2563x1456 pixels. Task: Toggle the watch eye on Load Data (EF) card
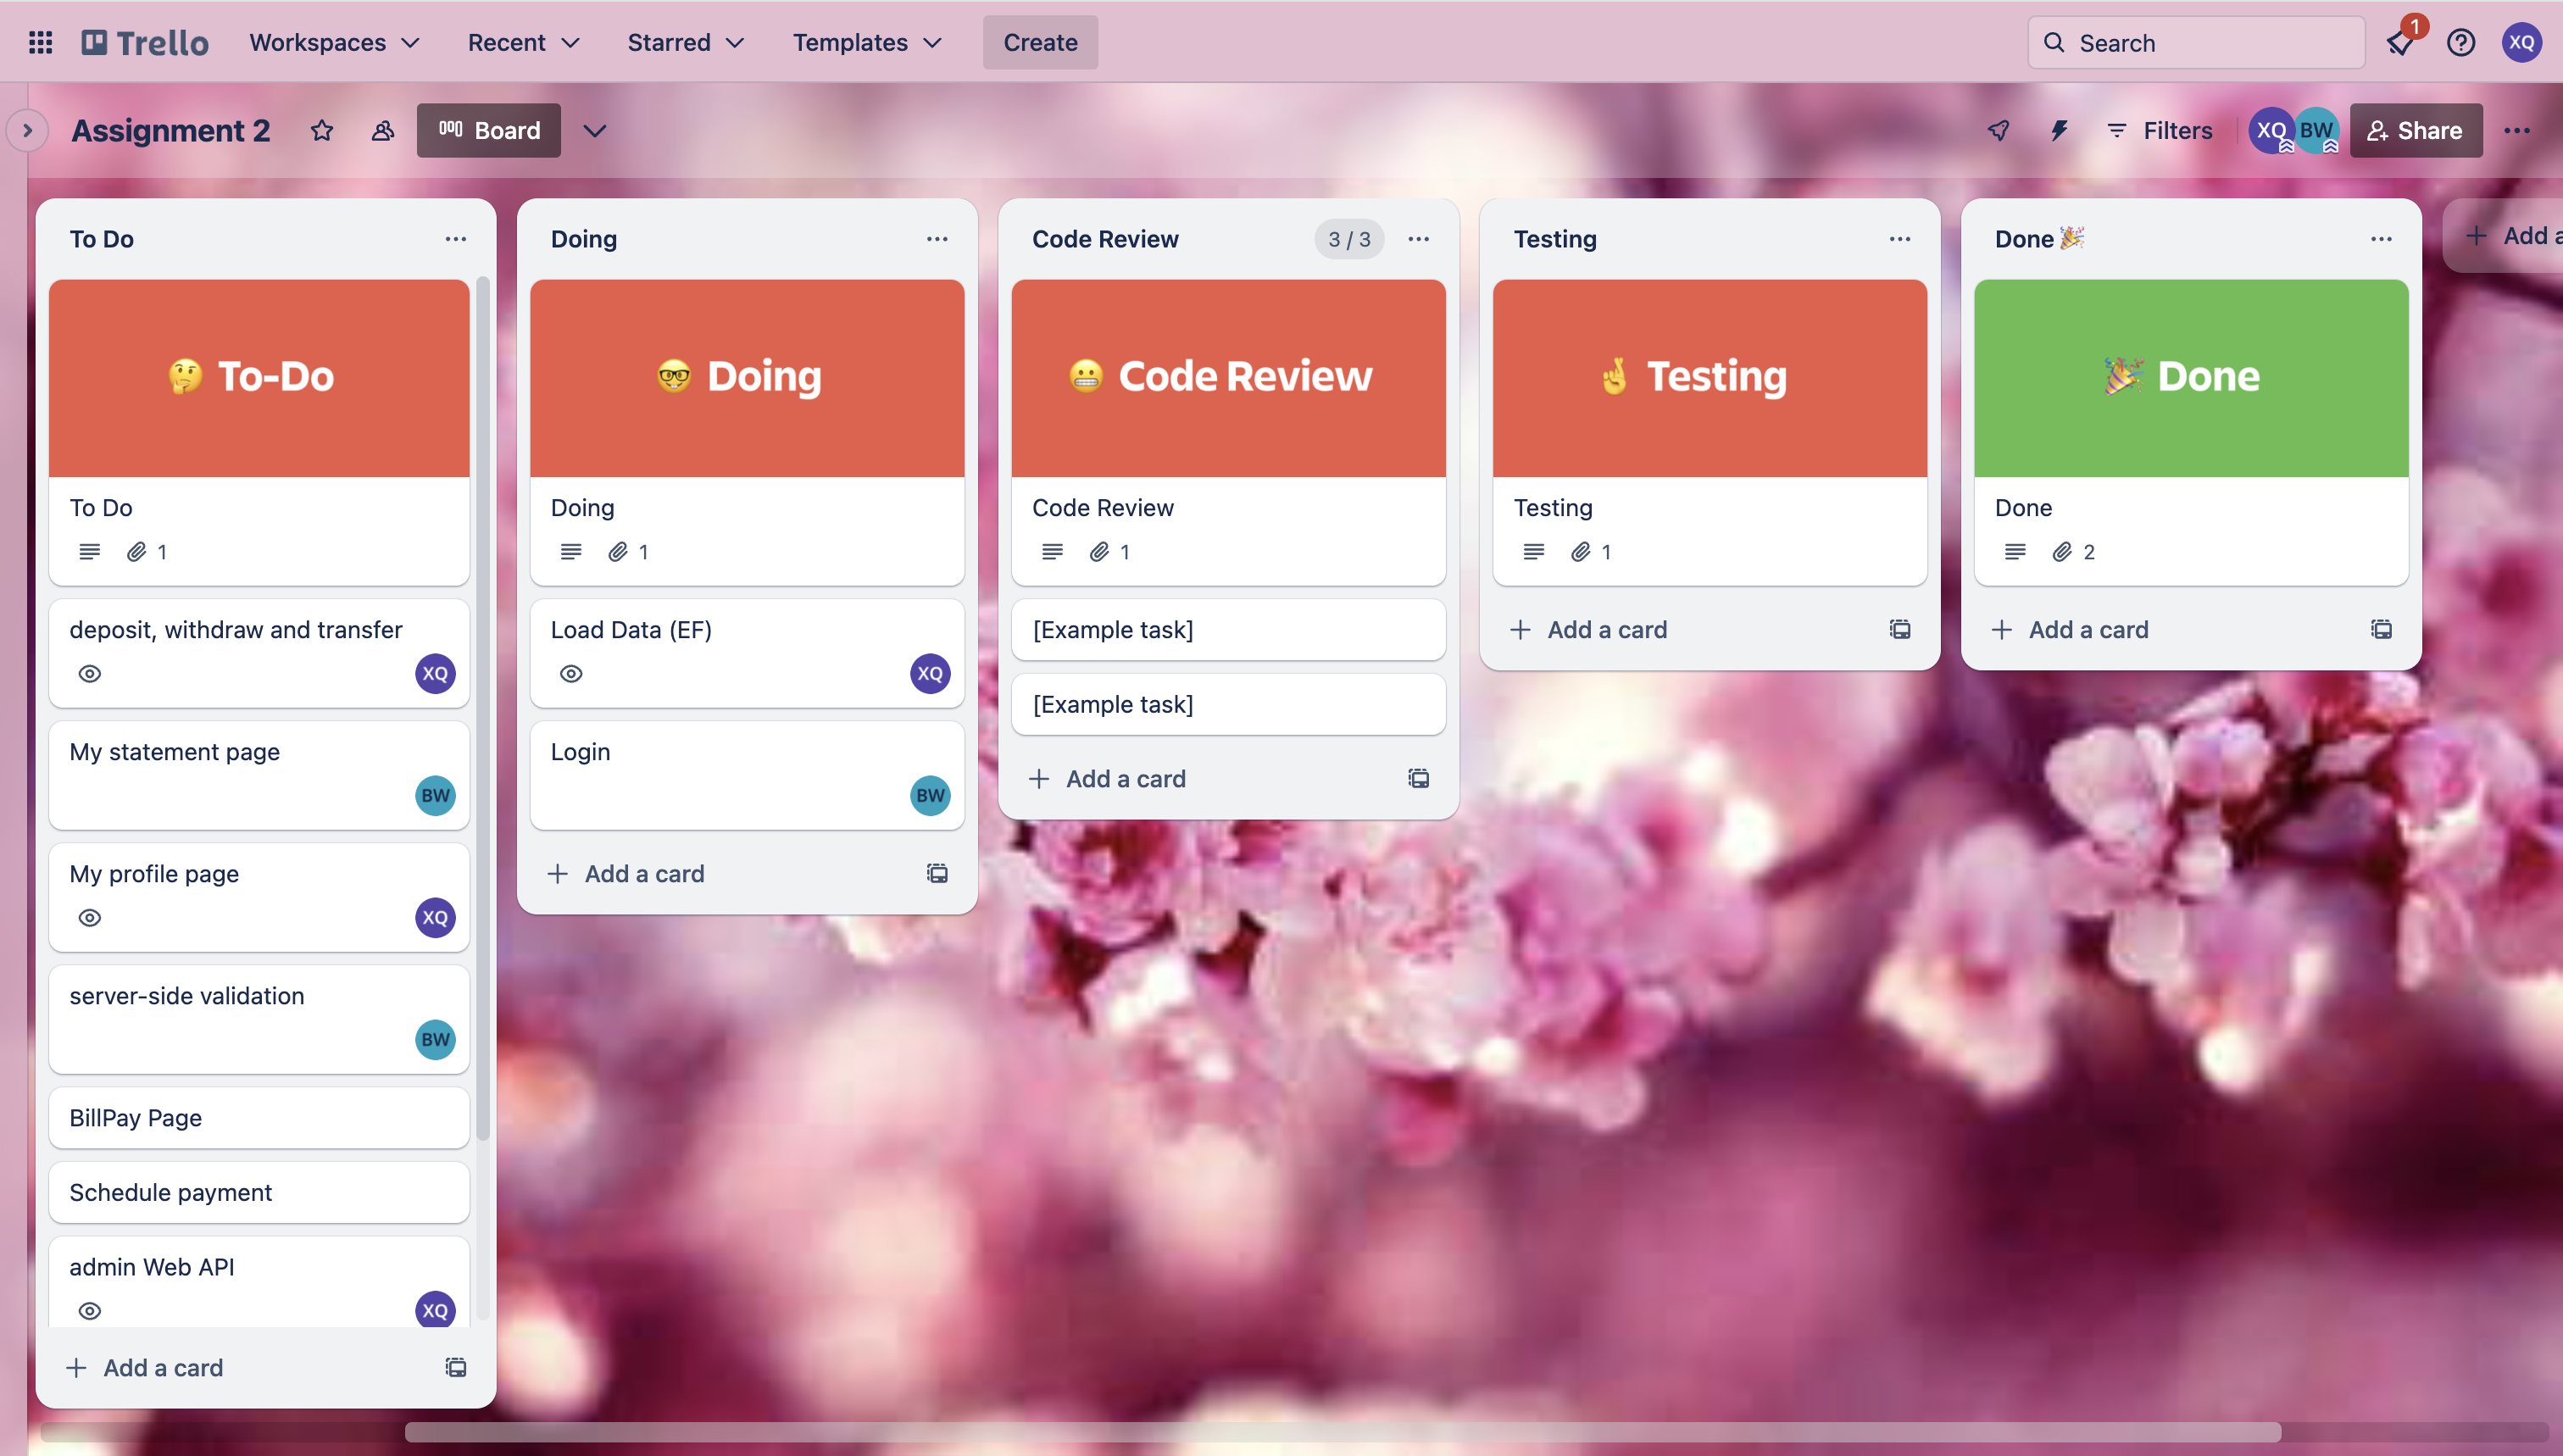pyautogui.click(x=571, y=673)
